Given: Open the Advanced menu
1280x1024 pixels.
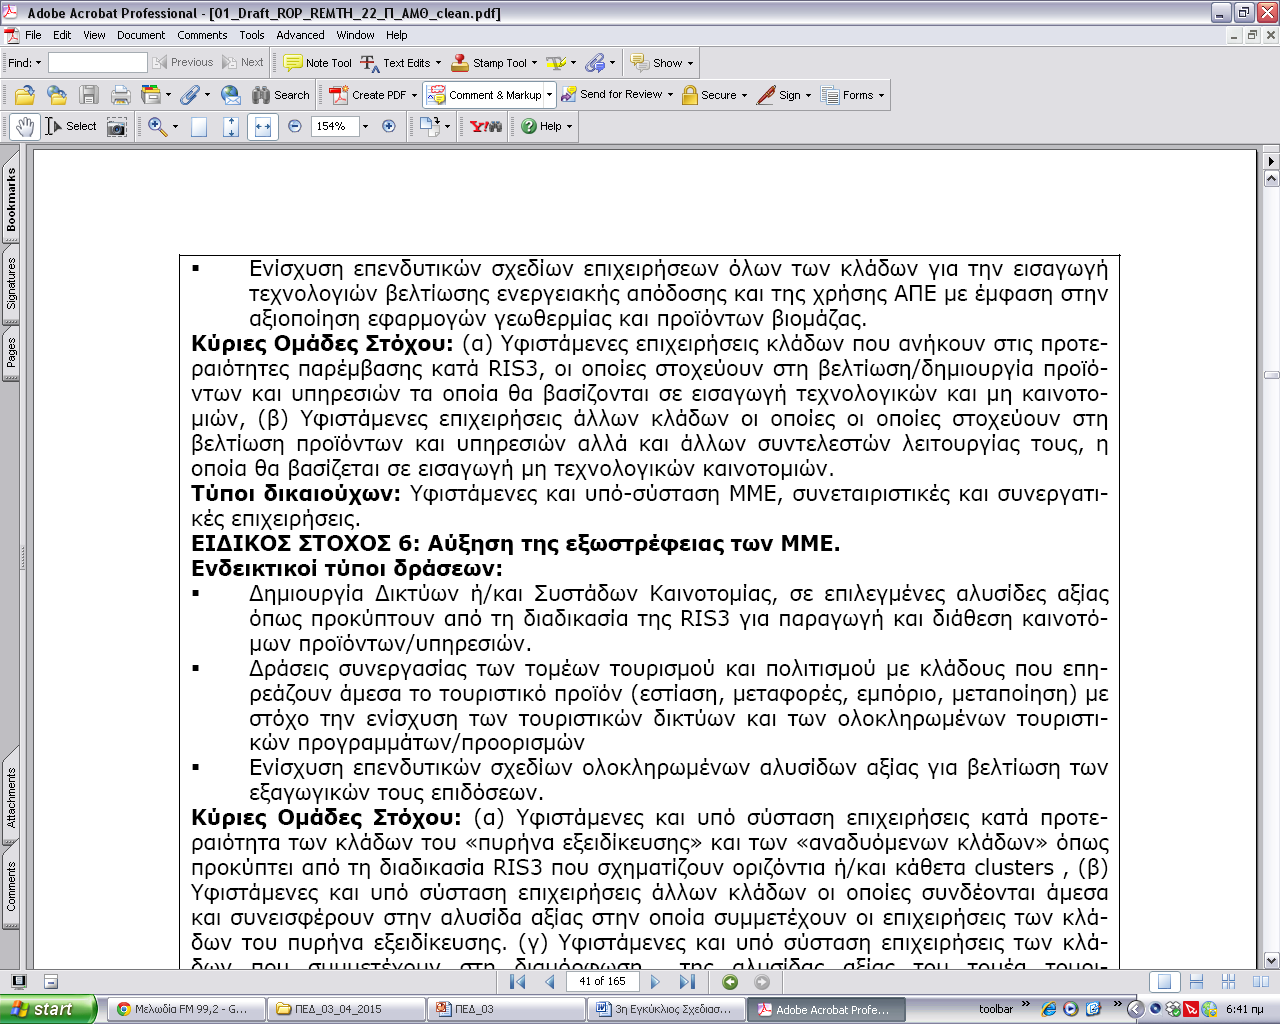Looking at the screenshot, I should 300,35.
